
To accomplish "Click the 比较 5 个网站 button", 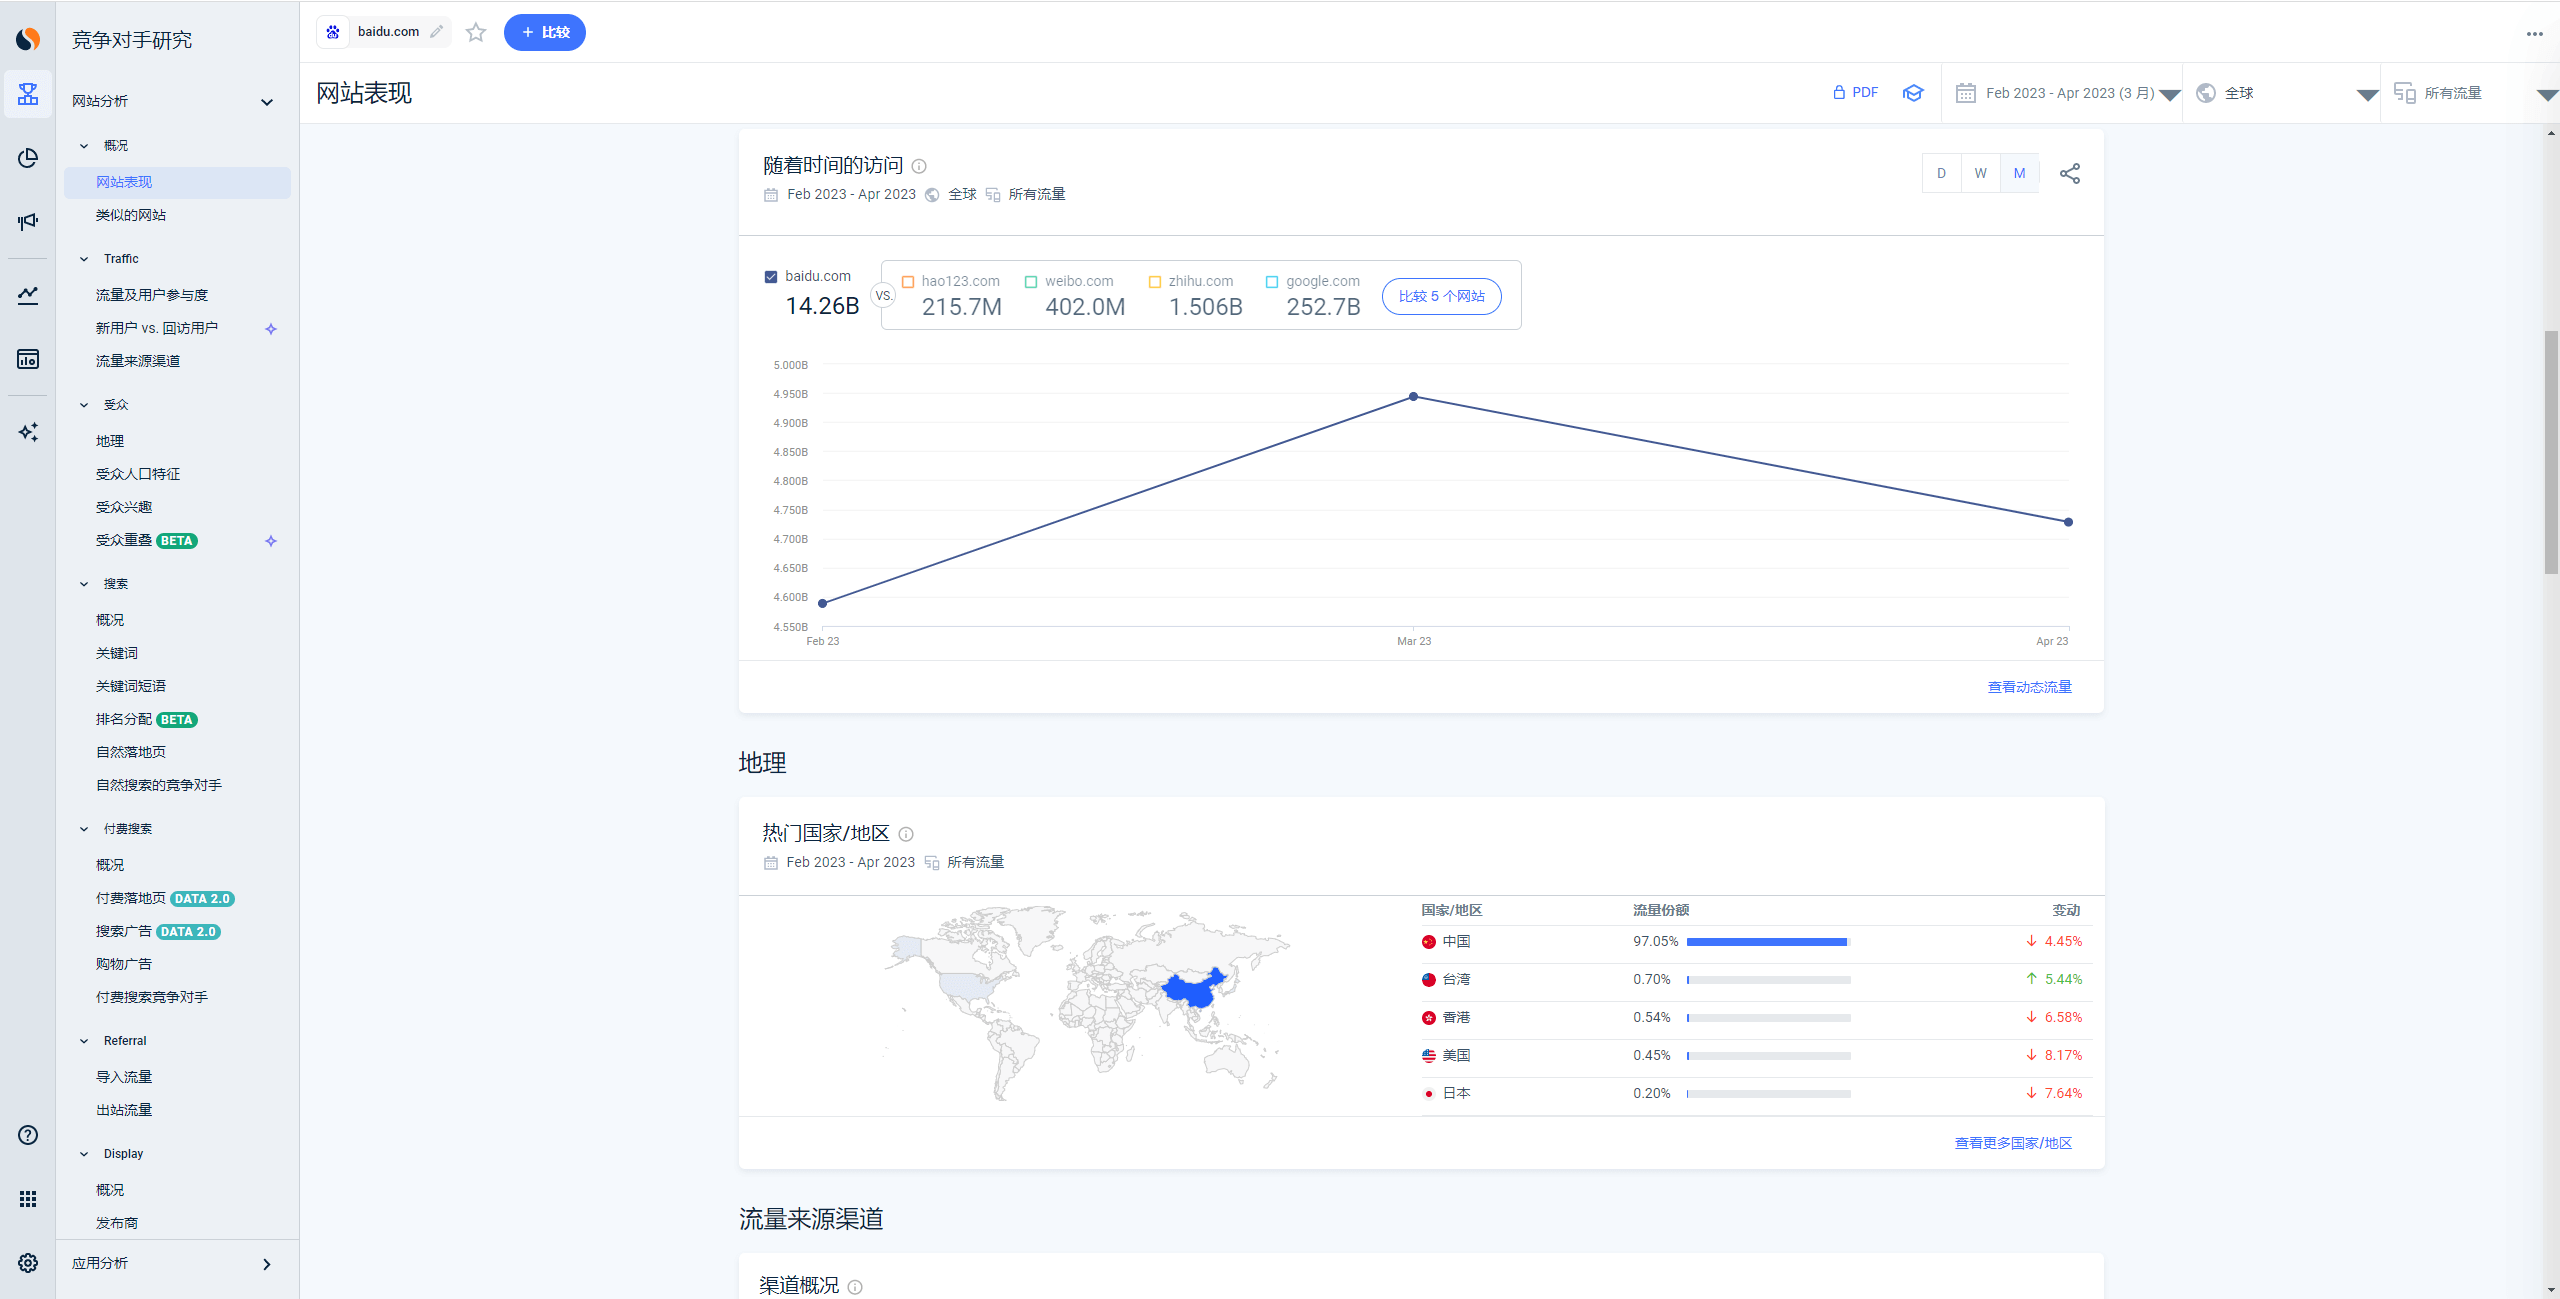I will click(x=1441, y=296).
